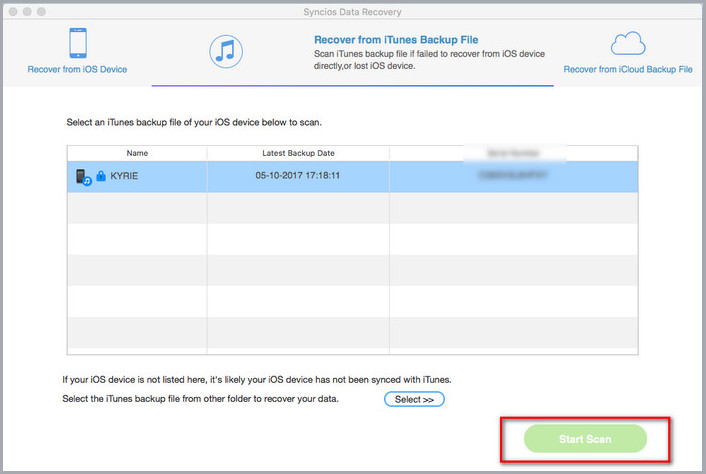
Task: Select Recover from iTunes Backup File heading
Action: [396, 40]
